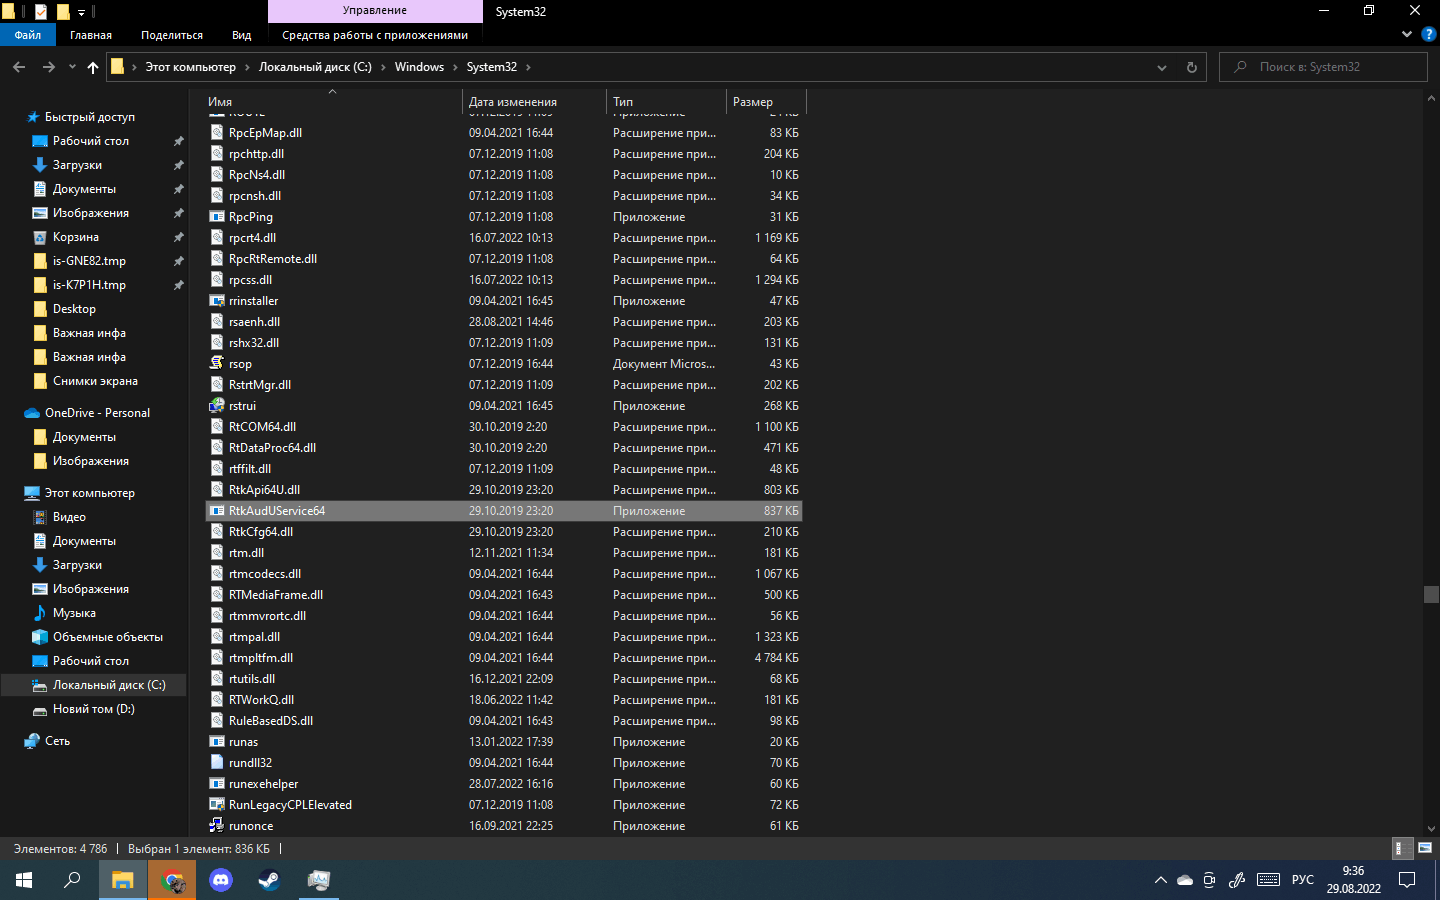Select the RunLegacyCPLElevated icon
This screenshot has height=900, width=1440.
click(x=216, y=805)
